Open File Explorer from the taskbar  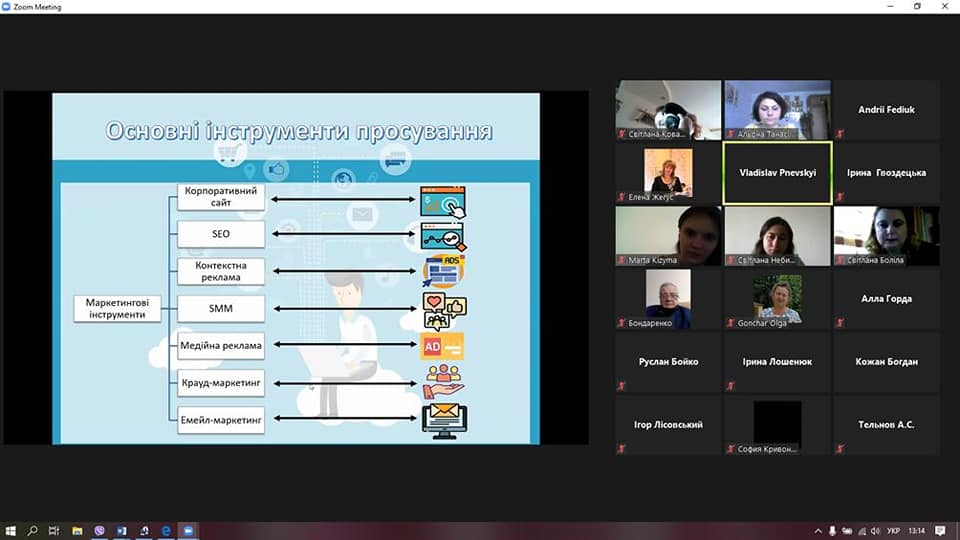(77, 531)
